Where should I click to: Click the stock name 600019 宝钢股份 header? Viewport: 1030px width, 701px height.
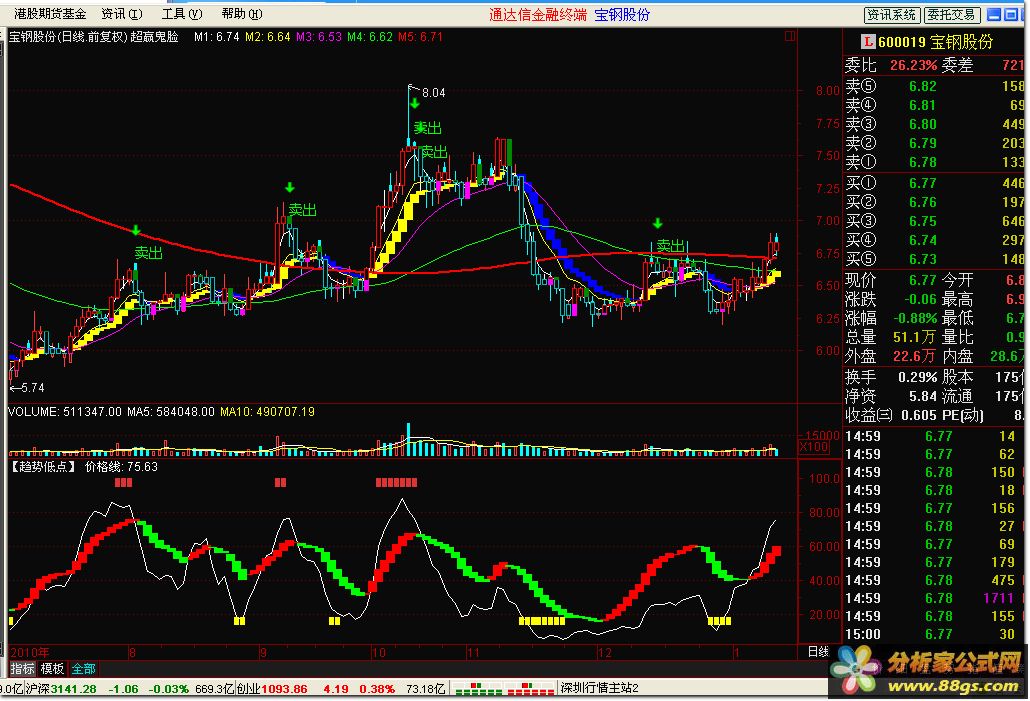935,42
